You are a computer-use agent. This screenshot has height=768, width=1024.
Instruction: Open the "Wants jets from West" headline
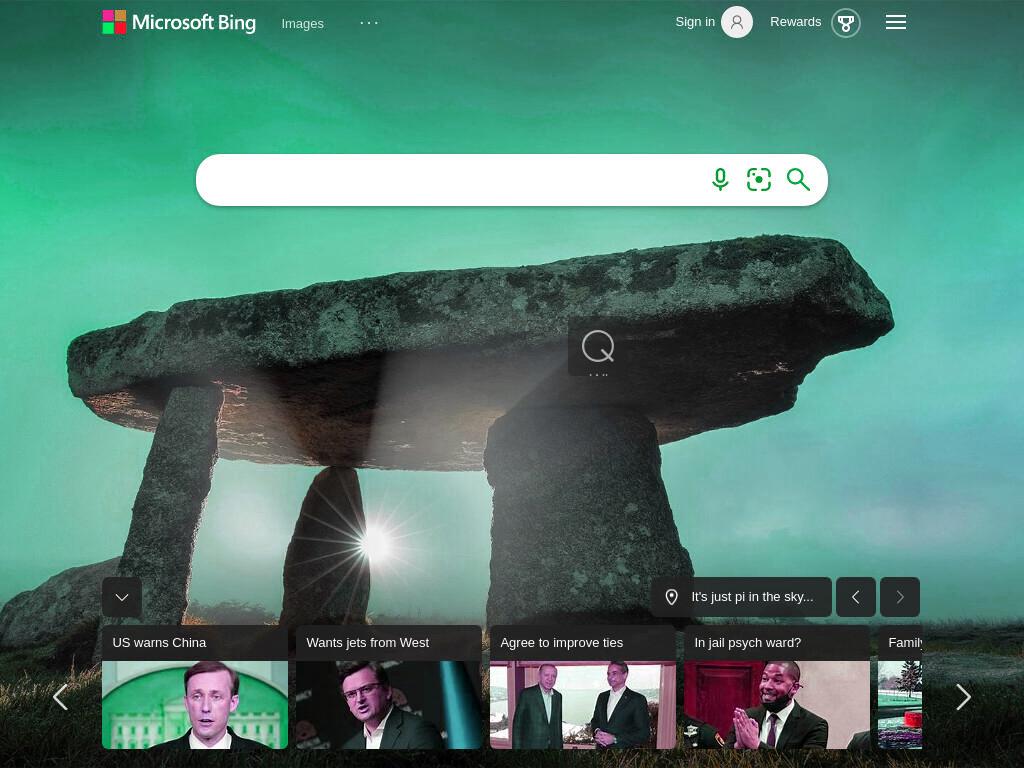pos(368,643)
